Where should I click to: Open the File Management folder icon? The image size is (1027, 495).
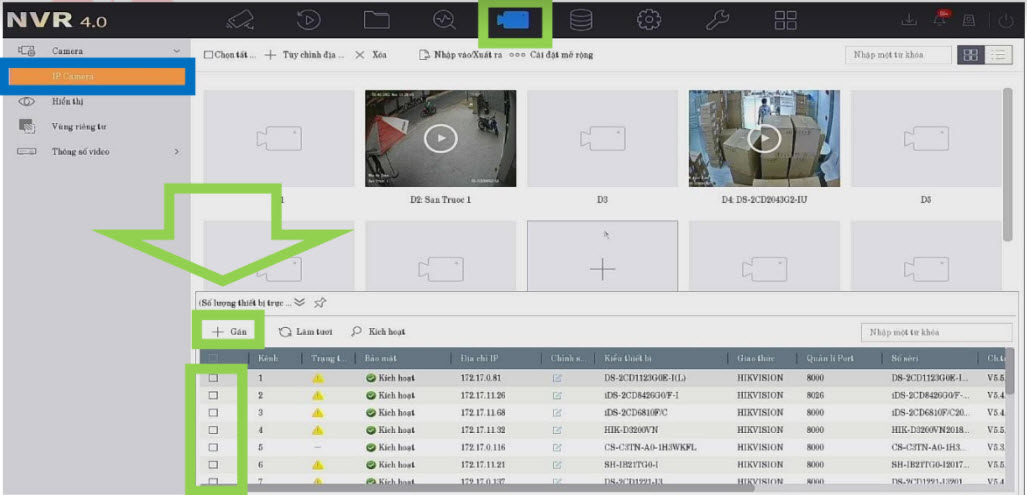[x=376, y=20]
